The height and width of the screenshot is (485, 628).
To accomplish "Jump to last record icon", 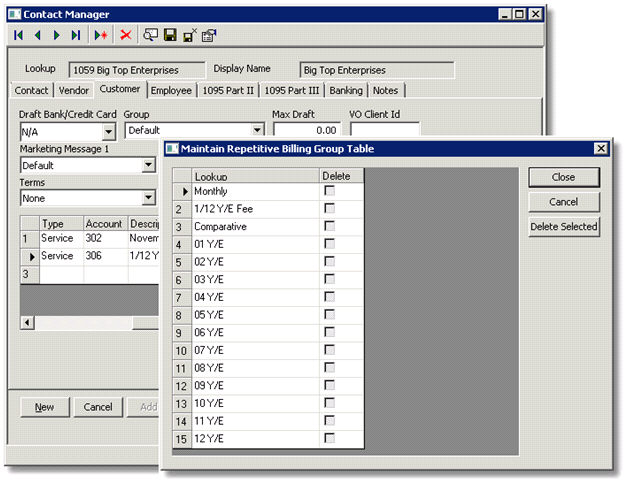I will coord(76,35).
